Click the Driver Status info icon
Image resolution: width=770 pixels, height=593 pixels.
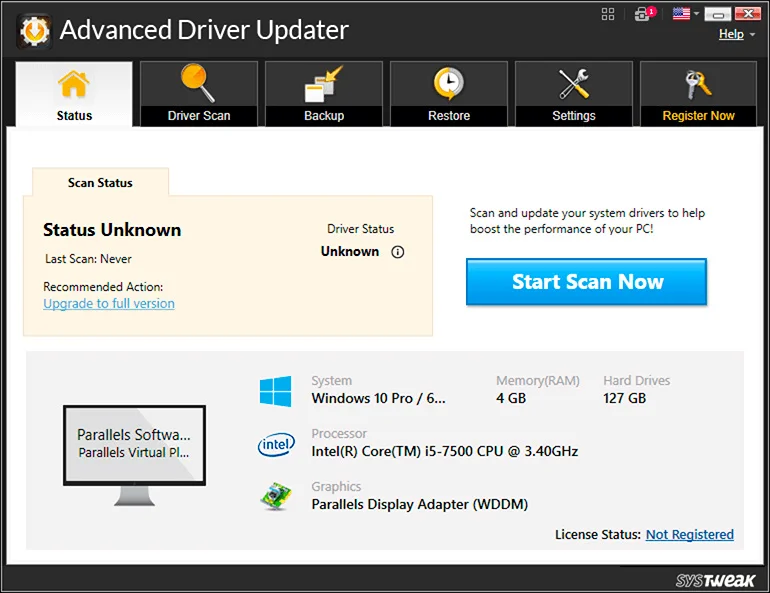(x=397, y=252)
